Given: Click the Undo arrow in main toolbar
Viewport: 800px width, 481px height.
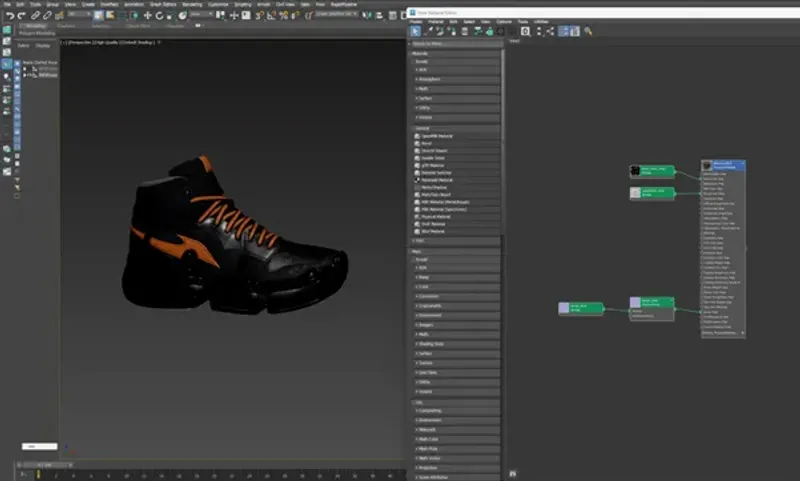Looking at the screenshot, I should tap(9, 16).
